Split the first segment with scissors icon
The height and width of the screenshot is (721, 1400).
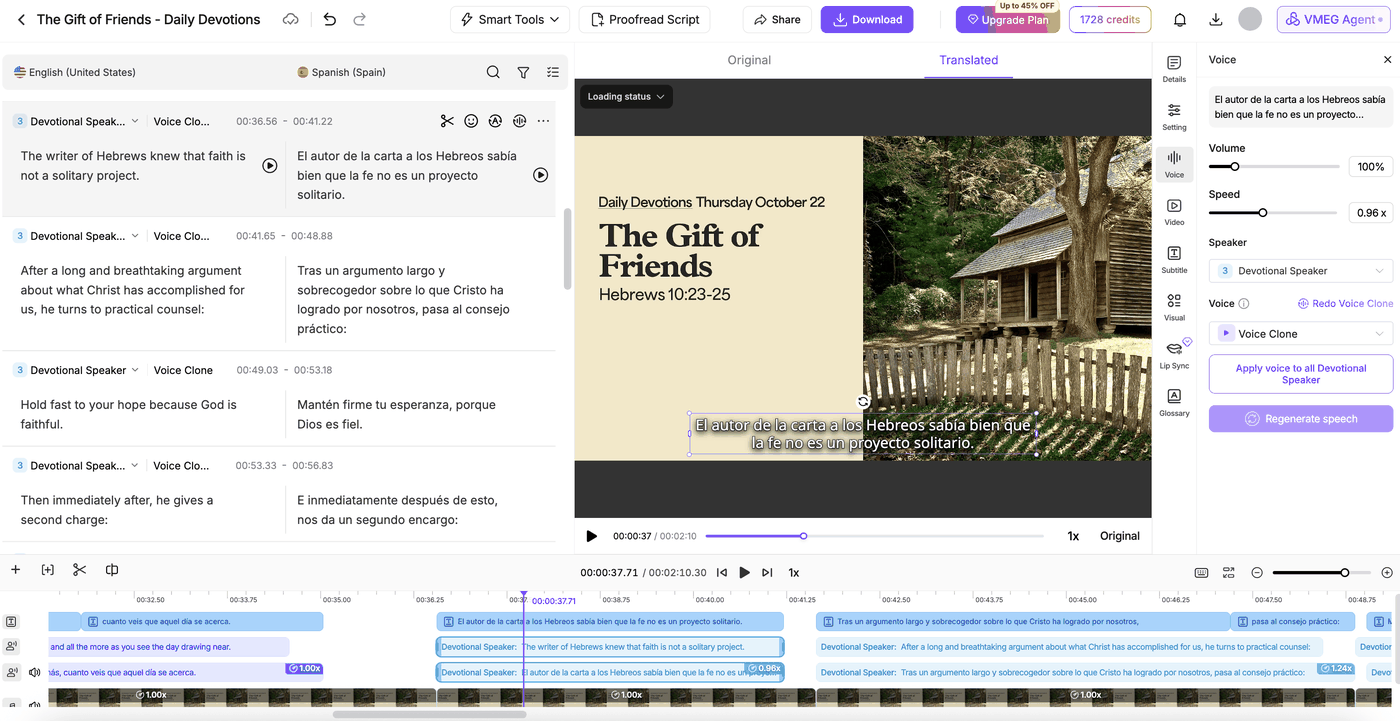[x=447, y=121]
